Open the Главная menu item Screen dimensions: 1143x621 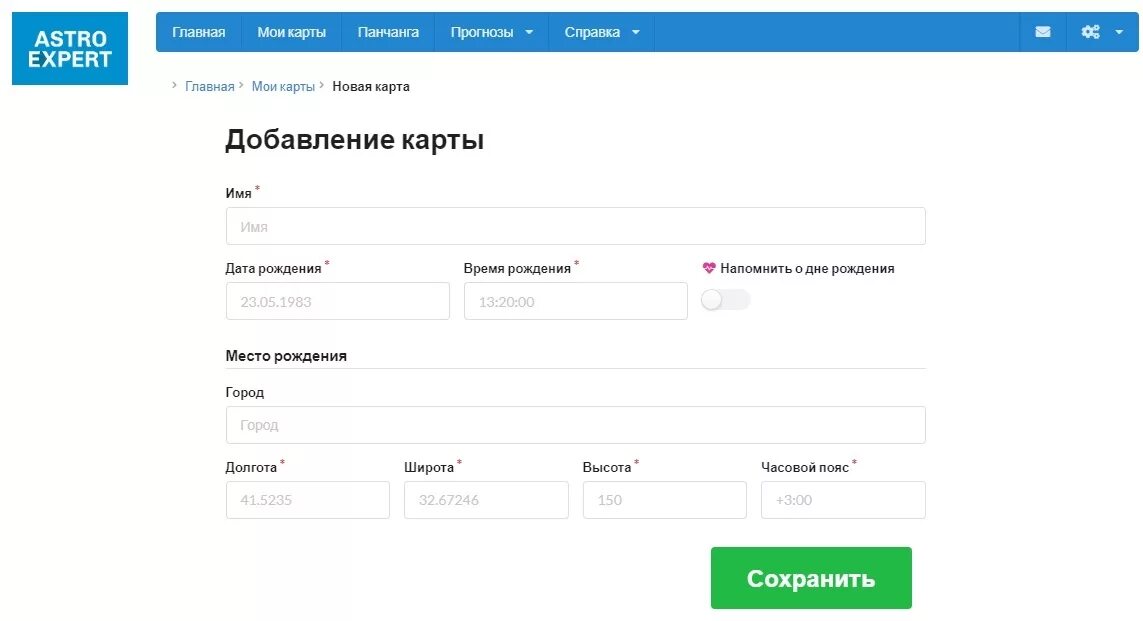198,32
